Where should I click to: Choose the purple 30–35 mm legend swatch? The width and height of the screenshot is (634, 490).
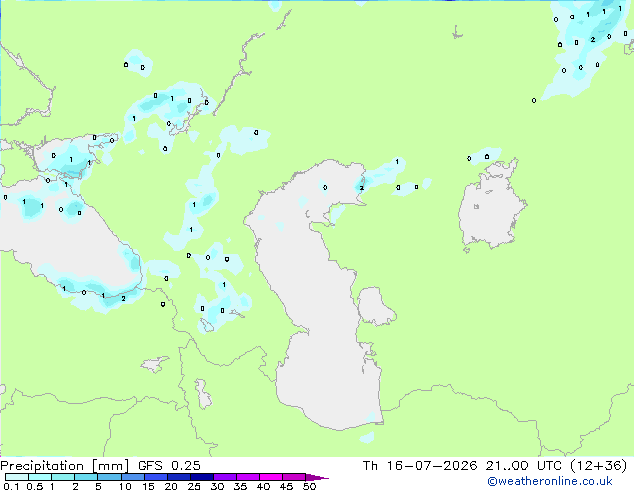[x=225, y=477]
